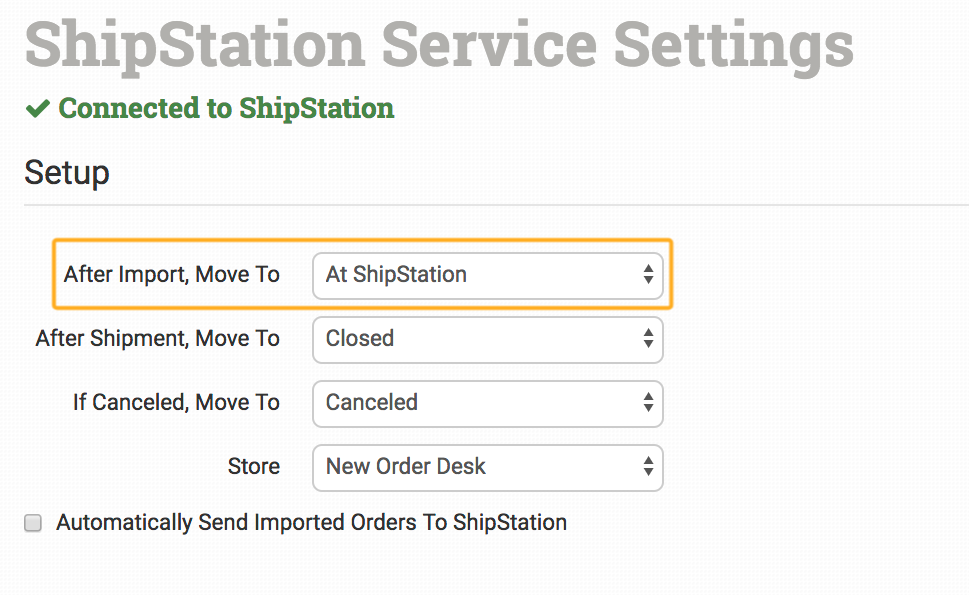Click the After Import, Move To label
Screen dimensions: 969x595
click(172, 274)
